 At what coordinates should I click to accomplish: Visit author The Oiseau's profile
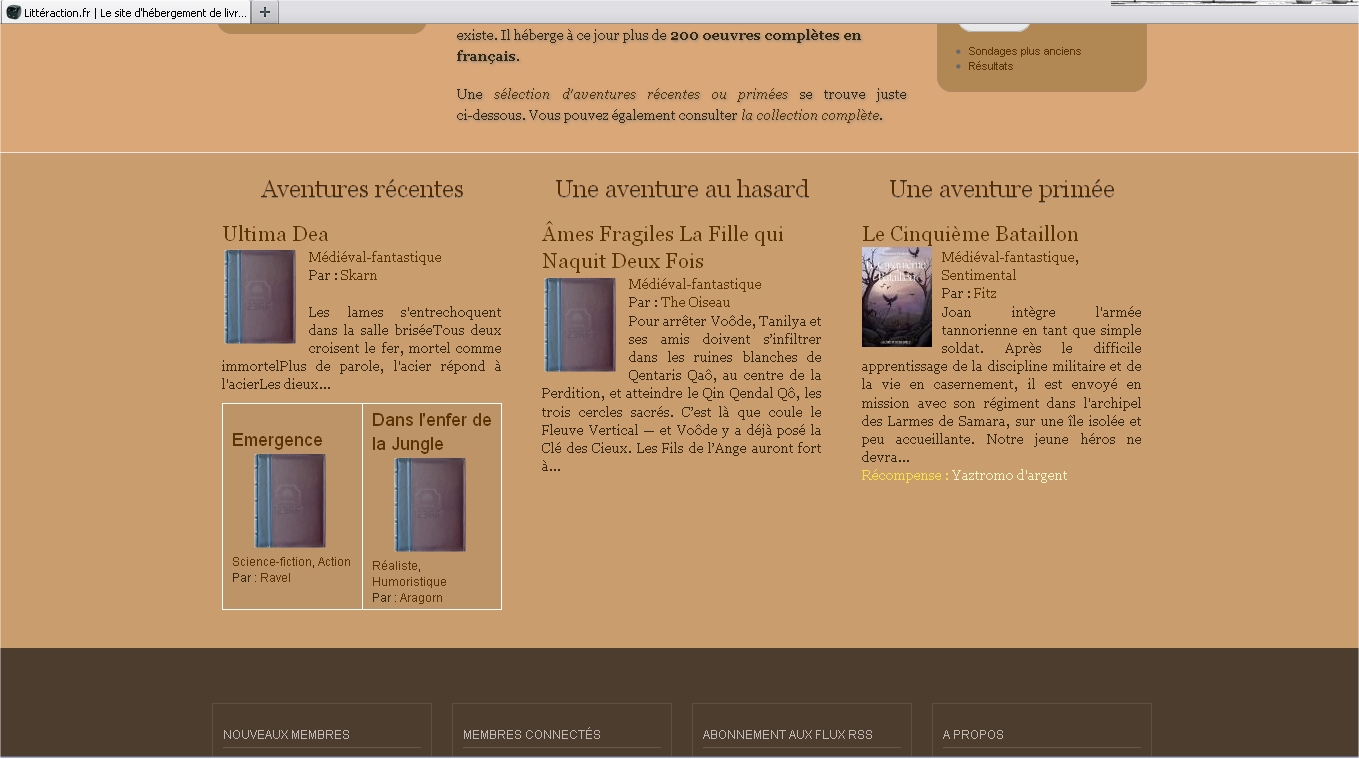695,302
